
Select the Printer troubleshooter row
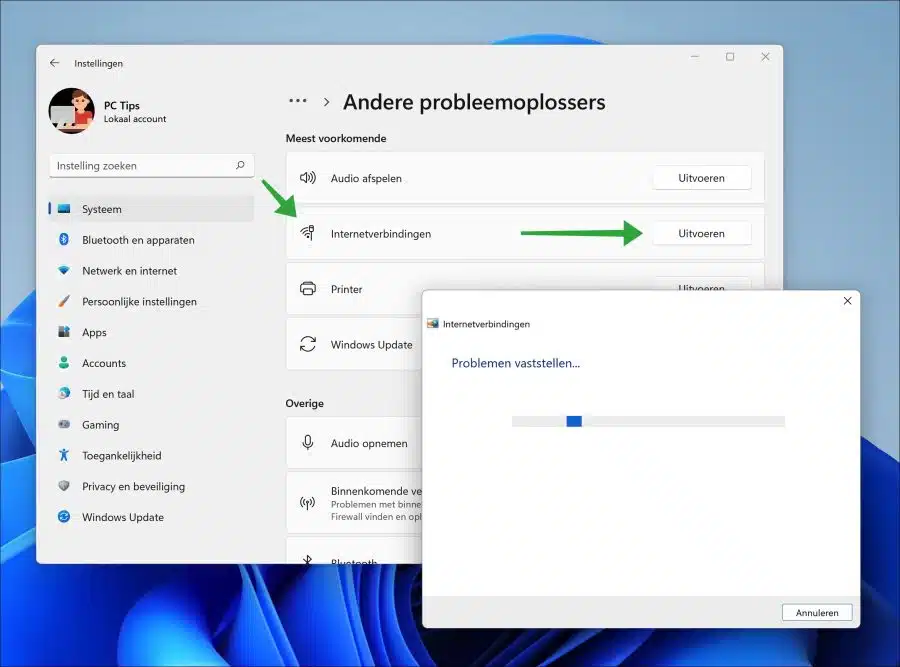[x=354, y=289]
